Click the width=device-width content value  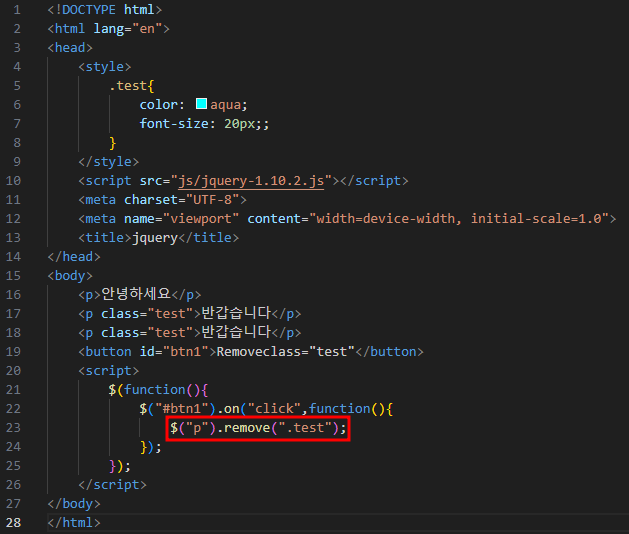[386, 219]
